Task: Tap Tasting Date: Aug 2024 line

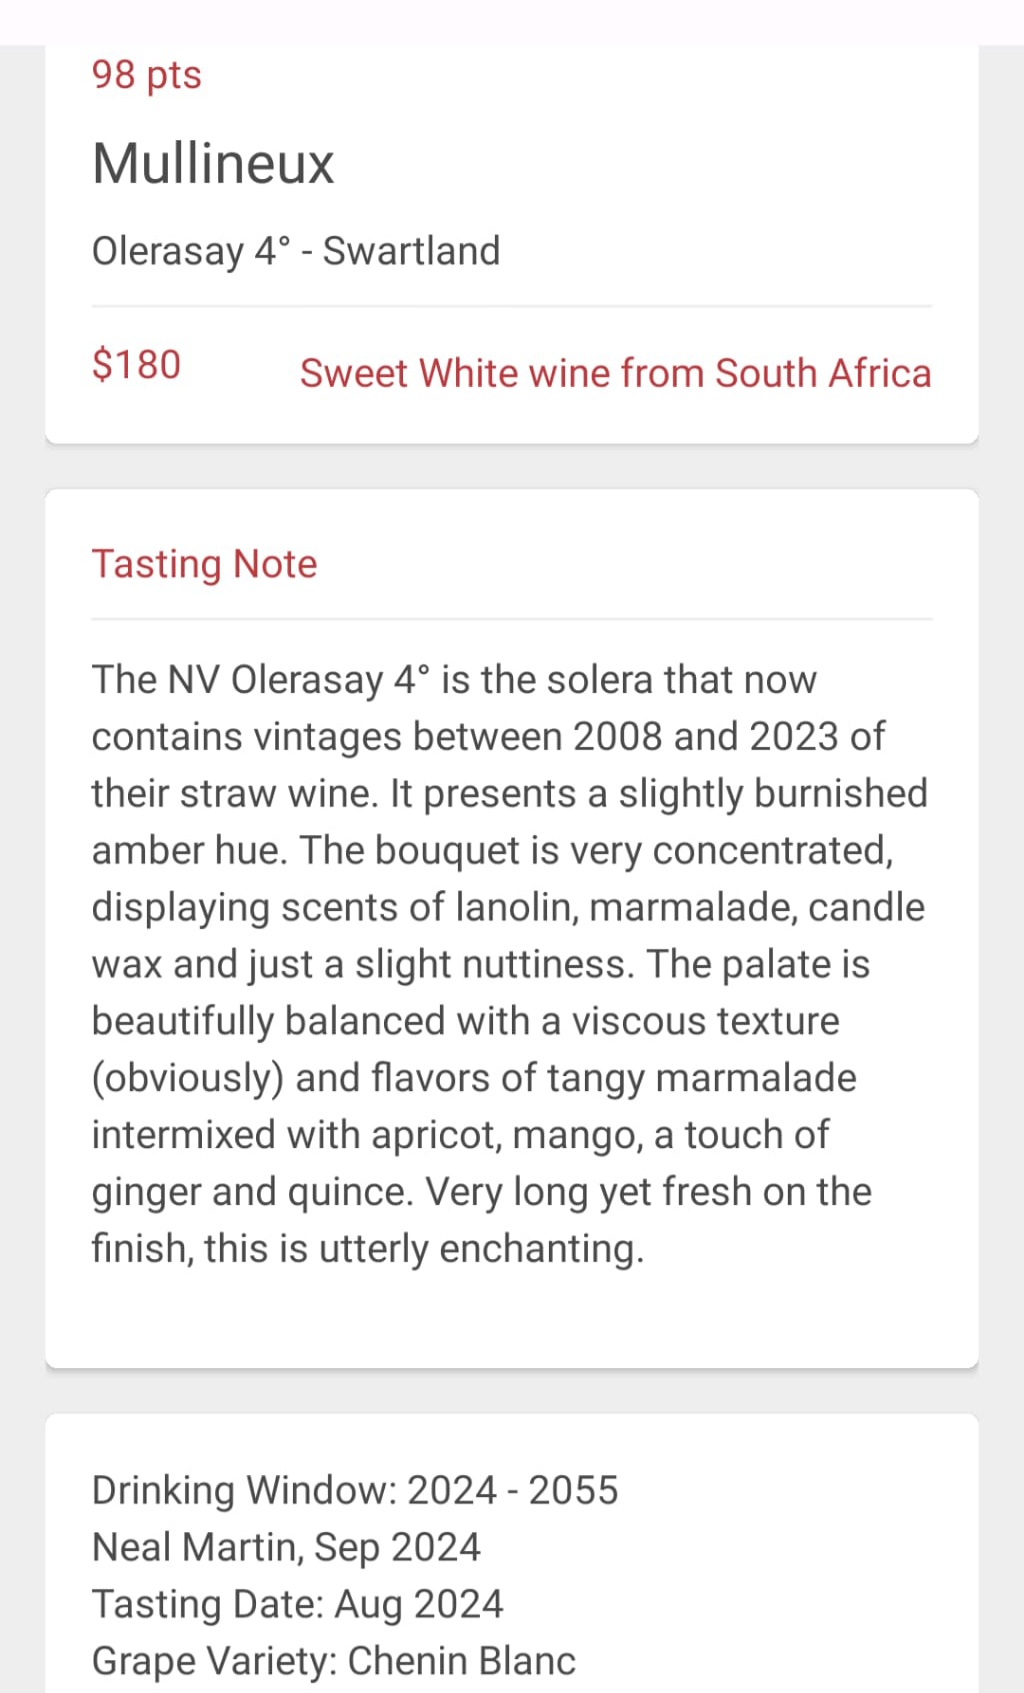Action: pos(297,1604)
